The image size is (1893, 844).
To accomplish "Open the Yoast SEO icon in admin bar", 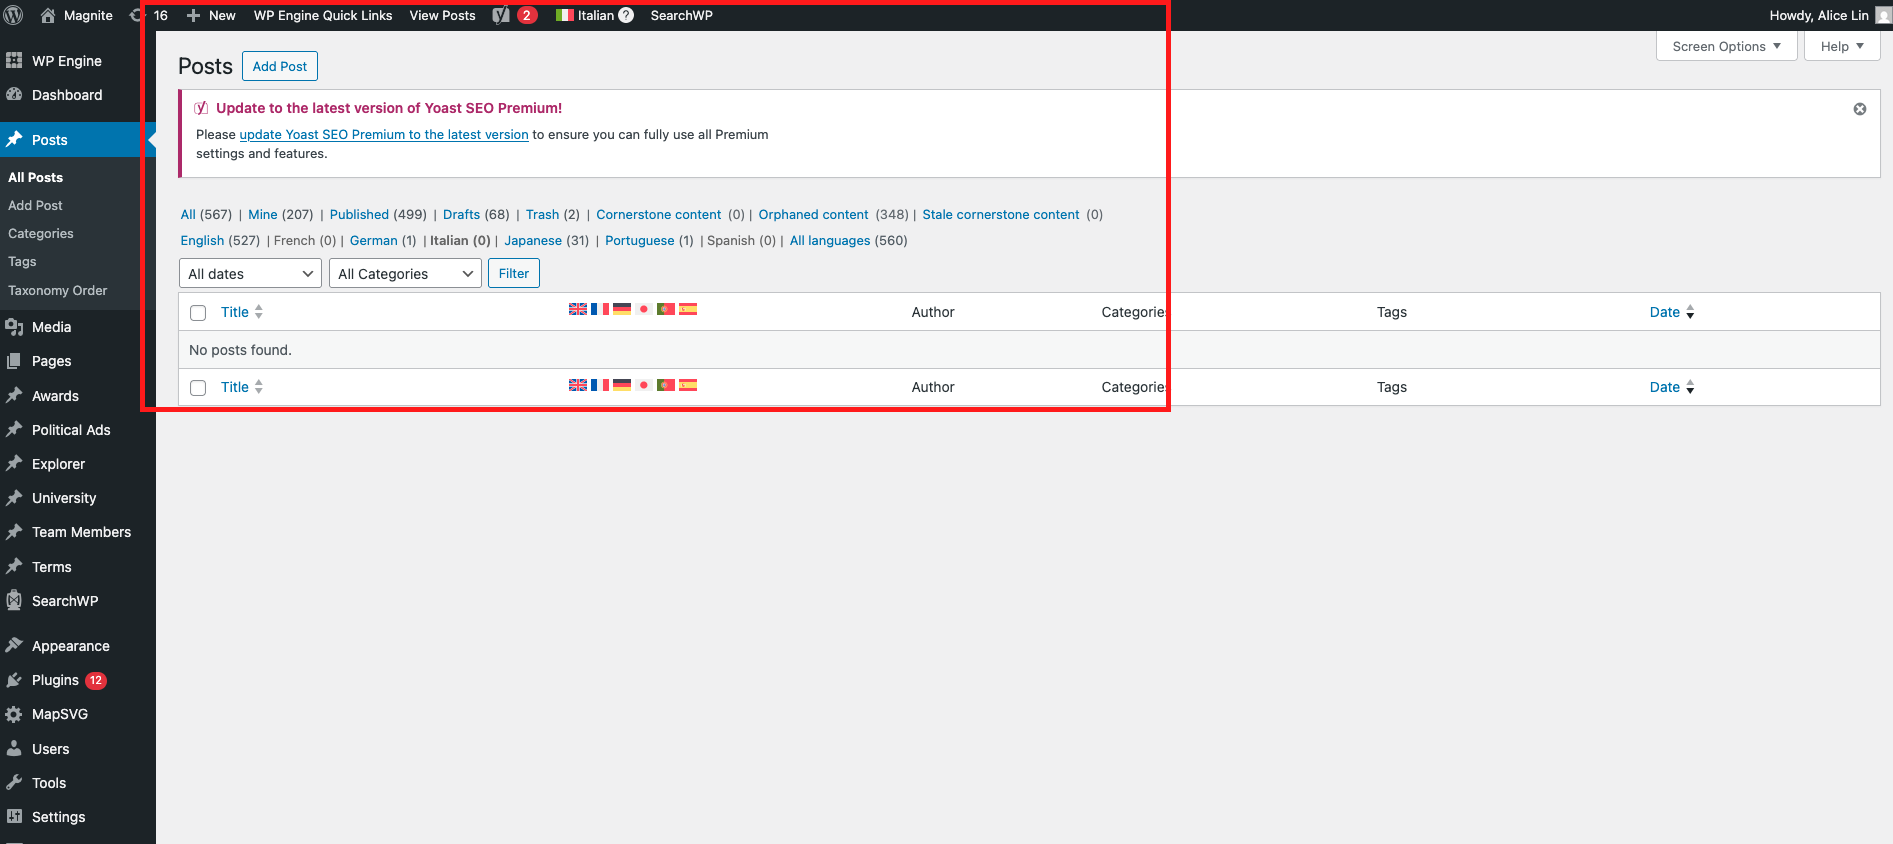I will point(501,15).
